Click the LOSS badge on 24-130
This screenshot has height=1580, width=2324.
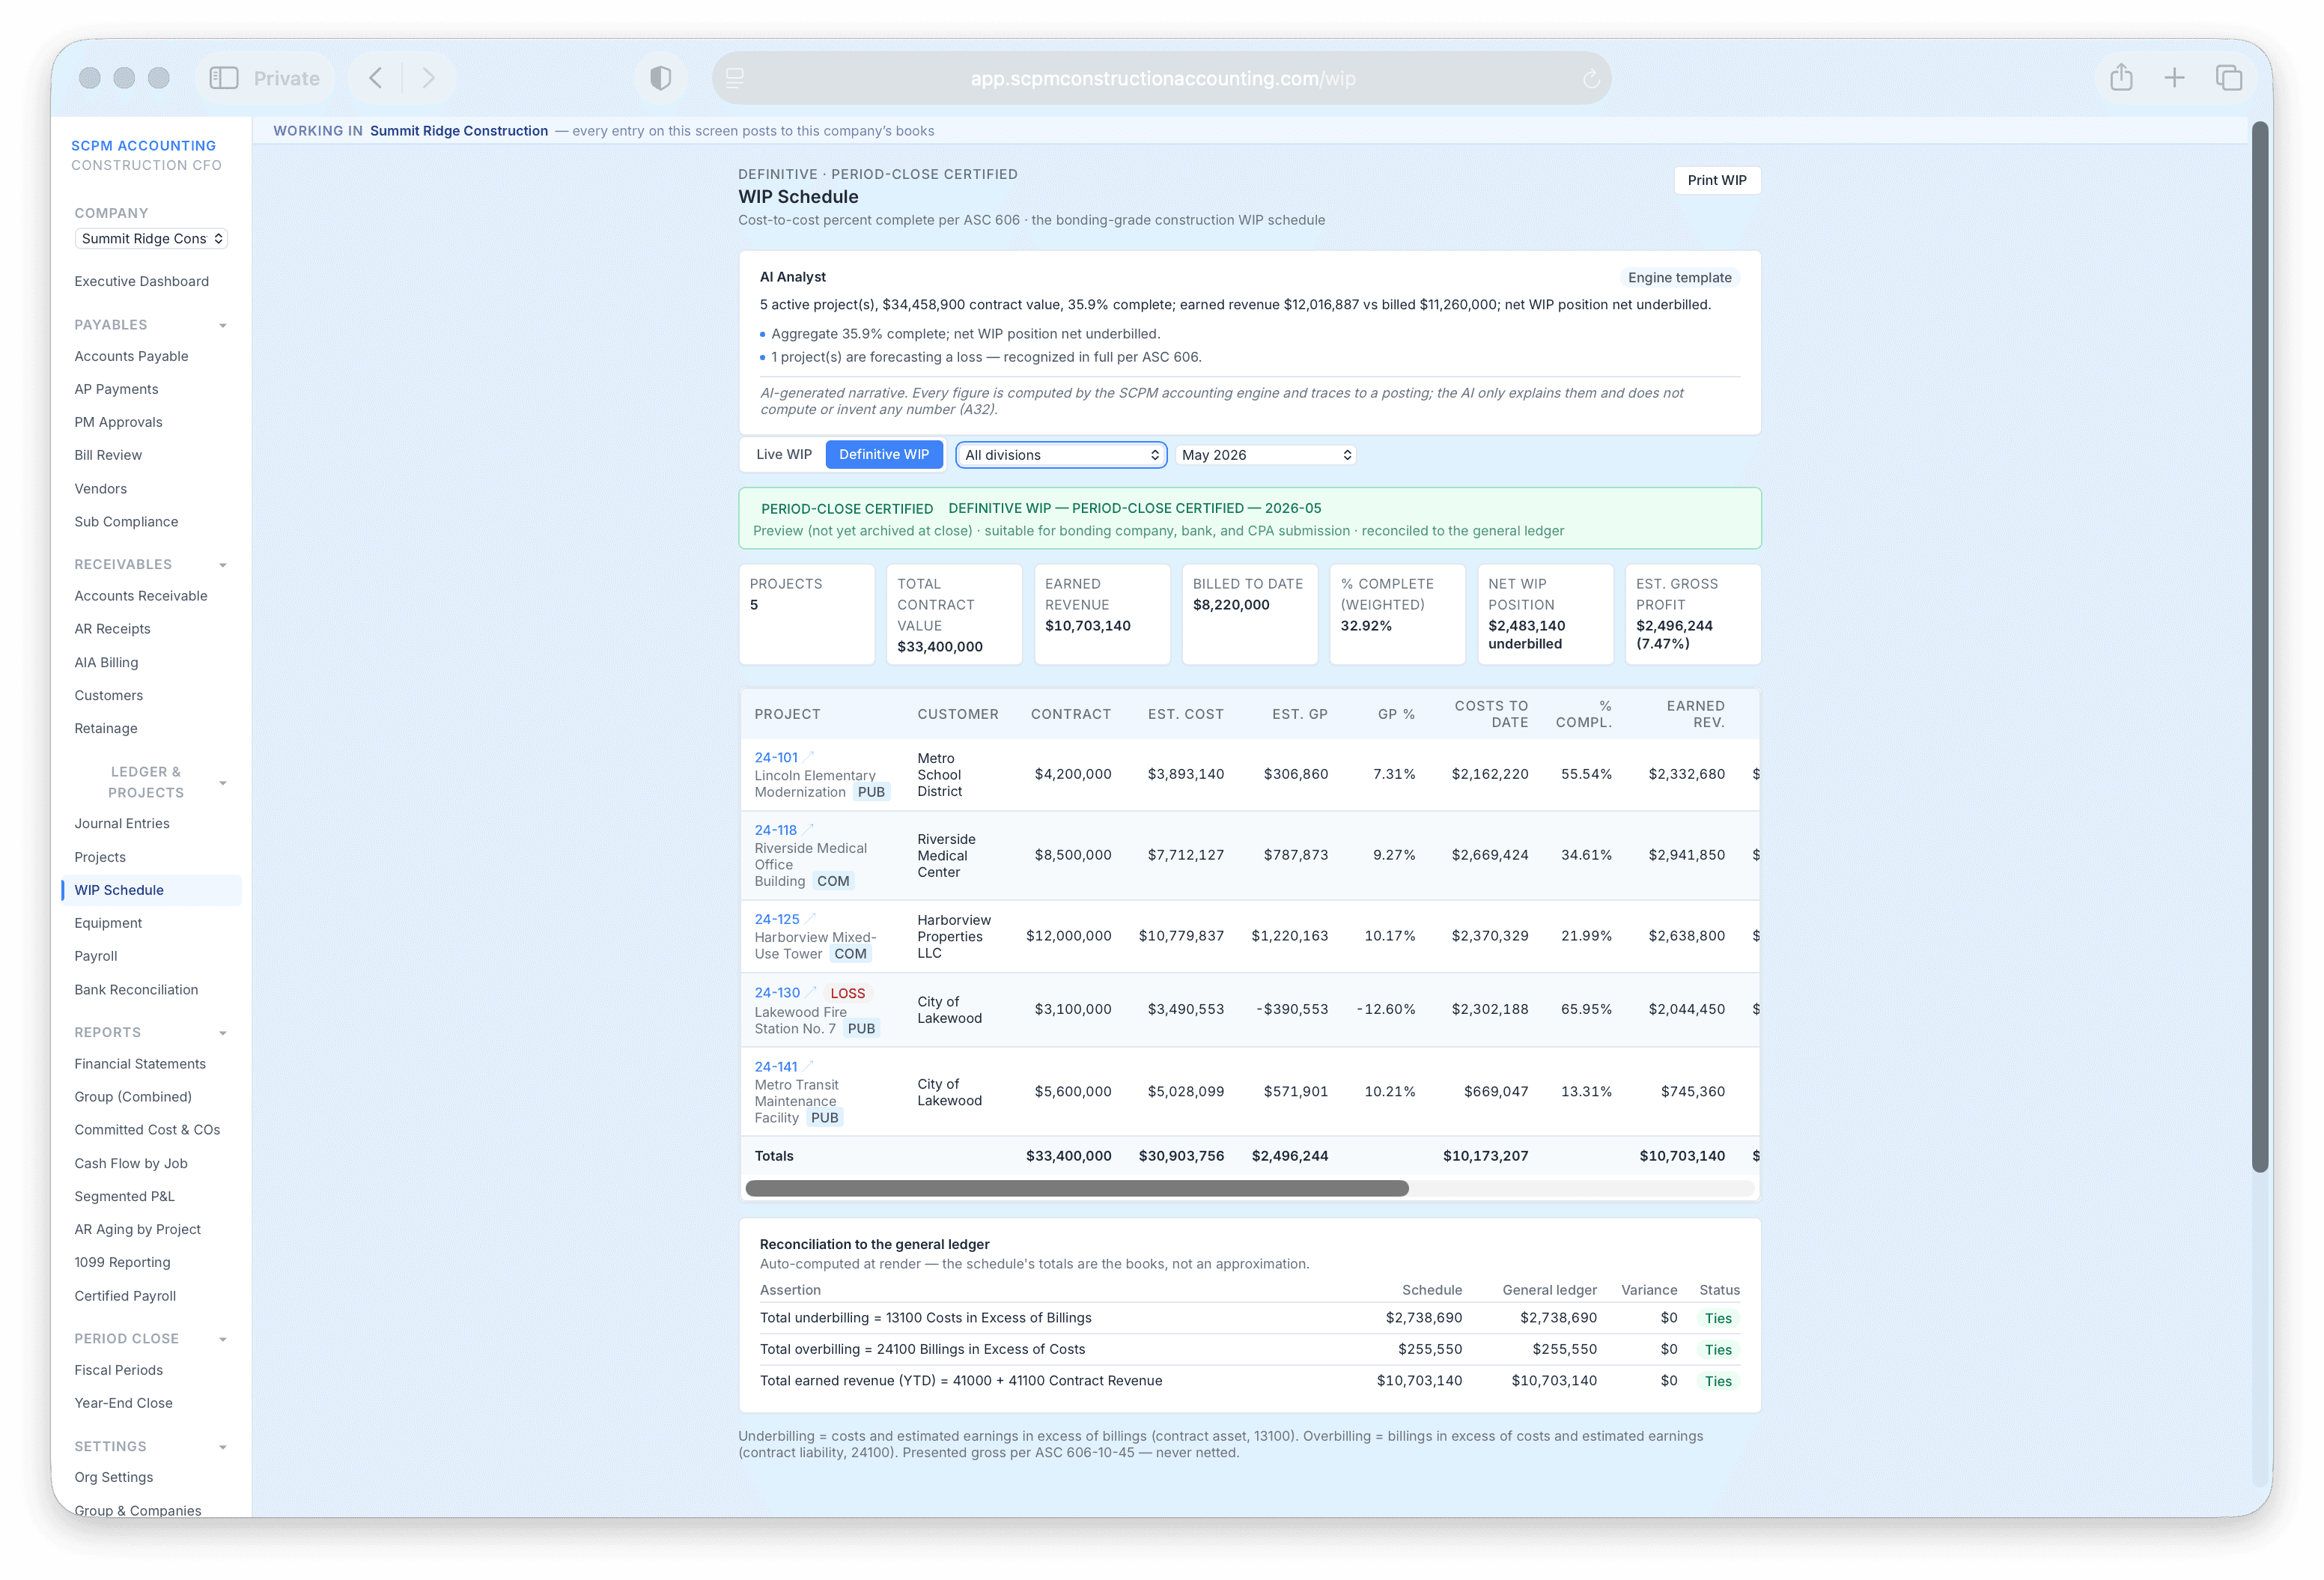847,993
